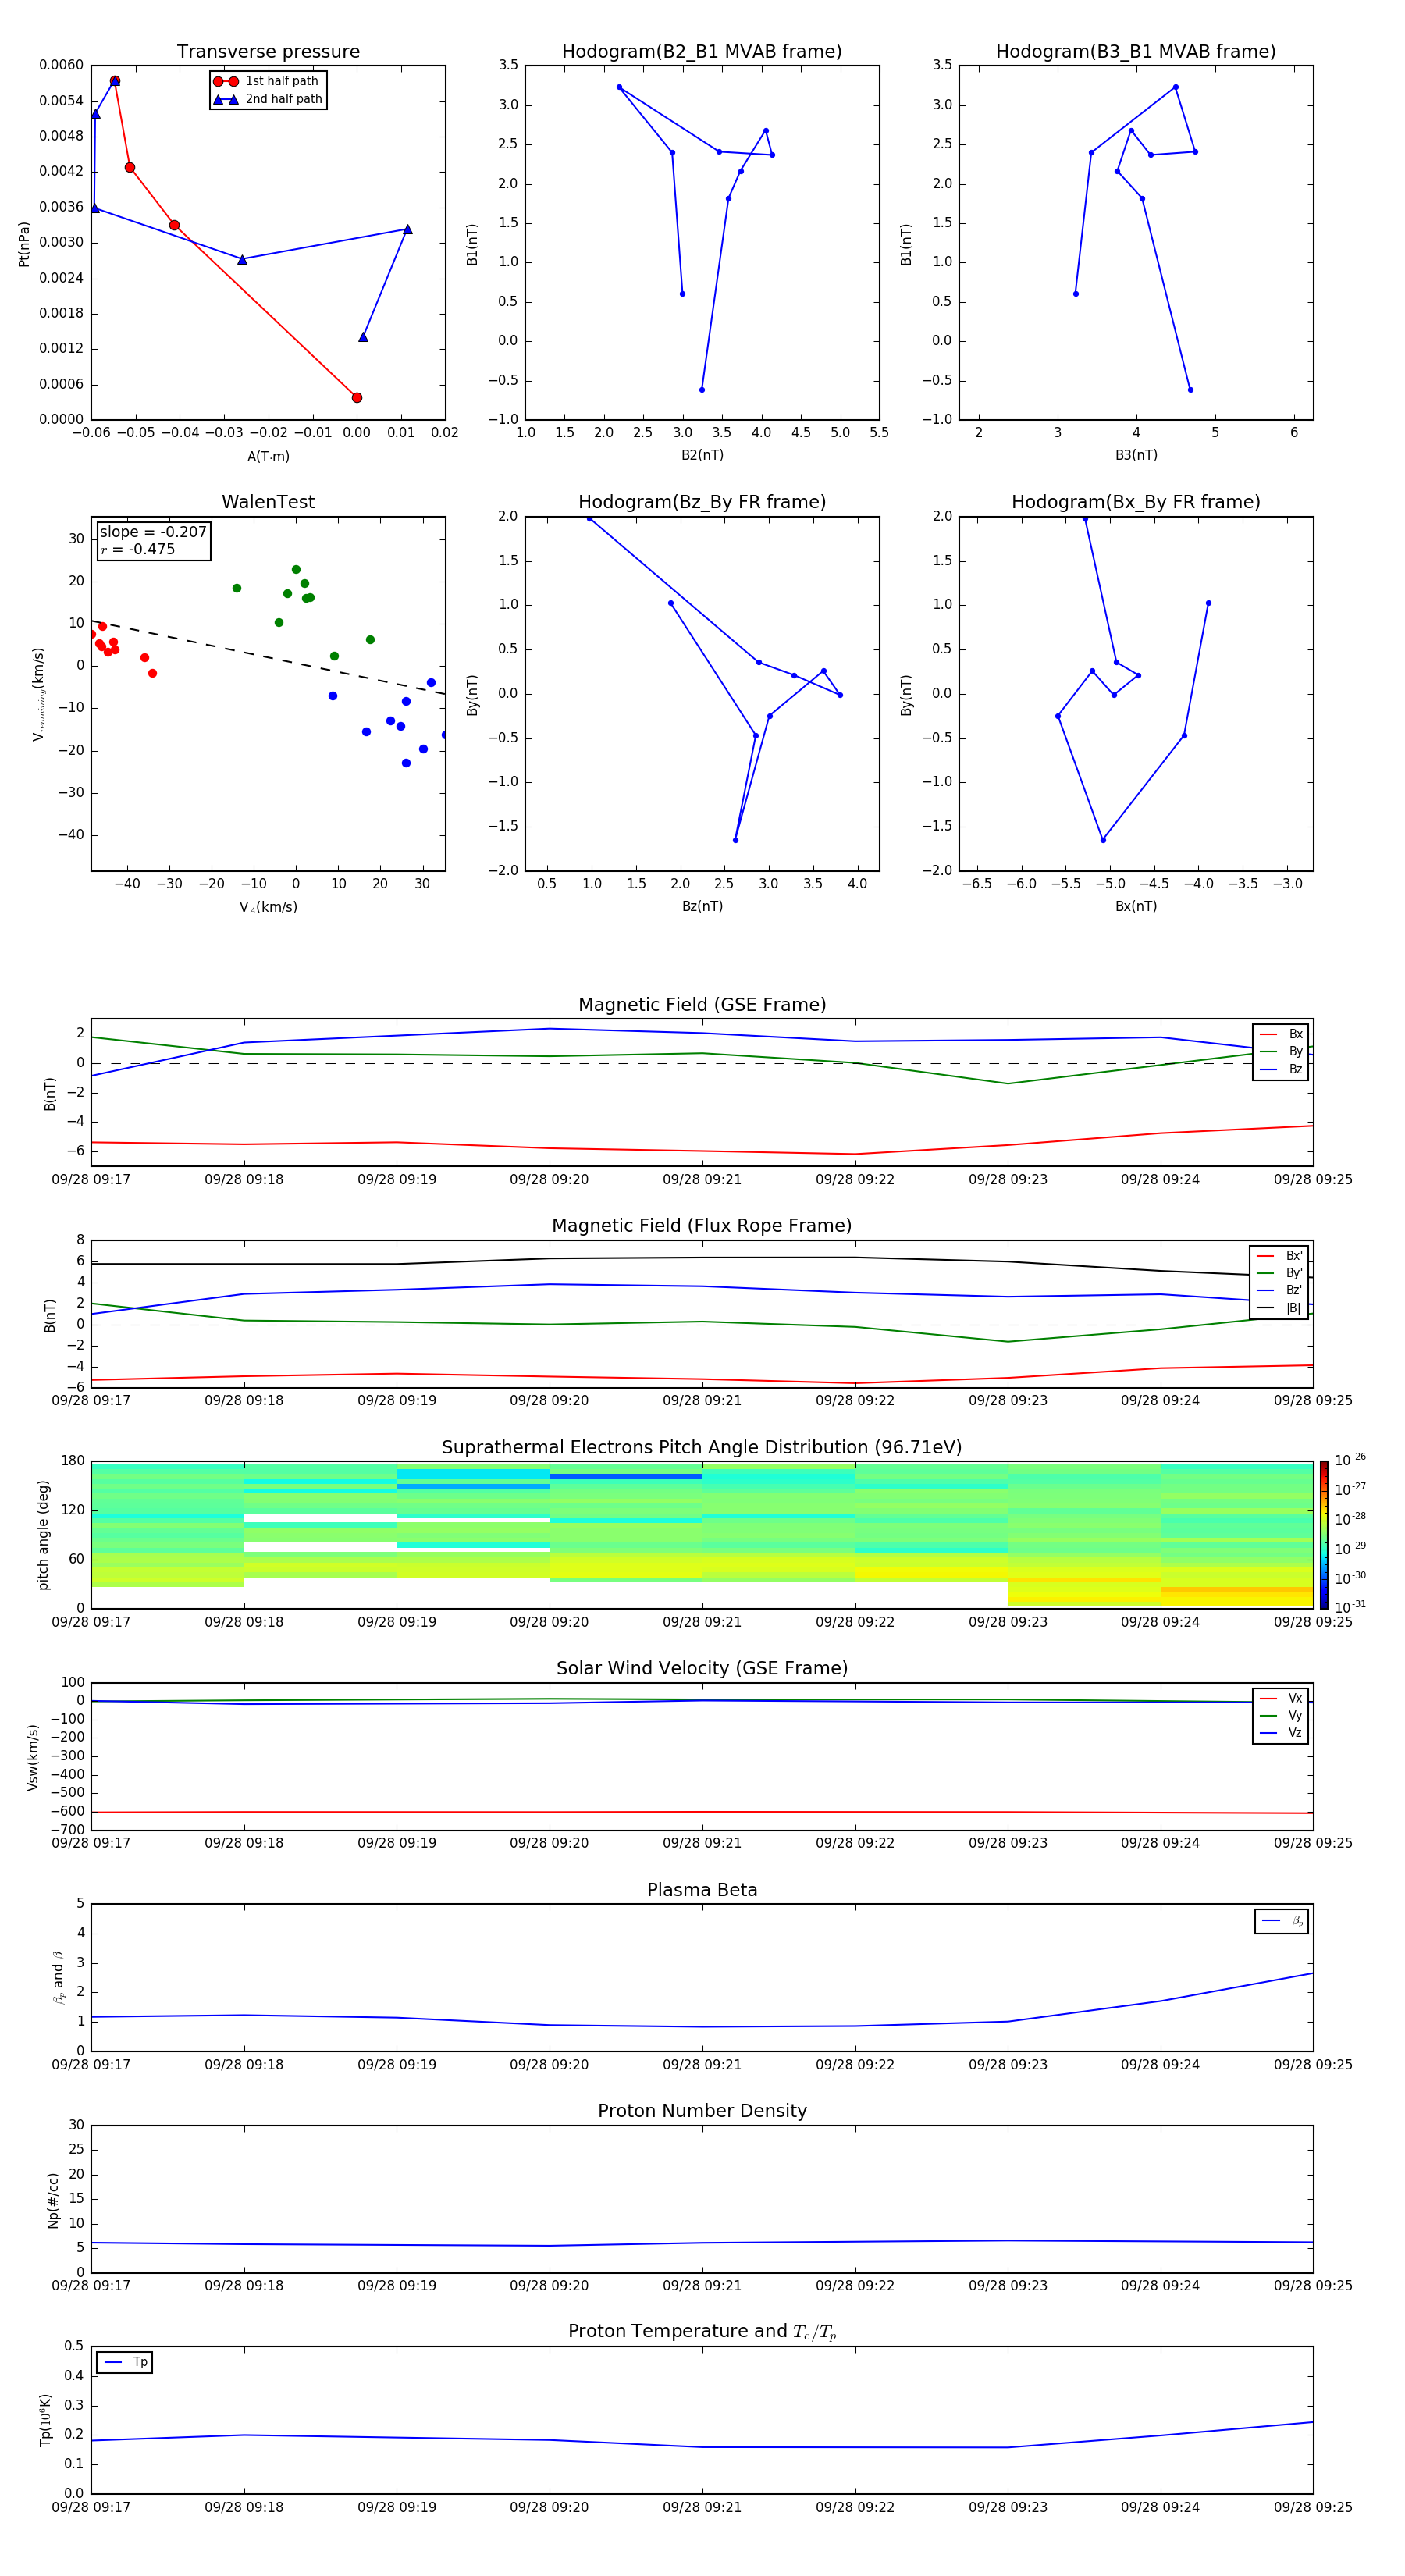Click the 'Magnetic Field (GSE Frame)' title
Screen dimensions: 1405x2576
(702, 1005)
